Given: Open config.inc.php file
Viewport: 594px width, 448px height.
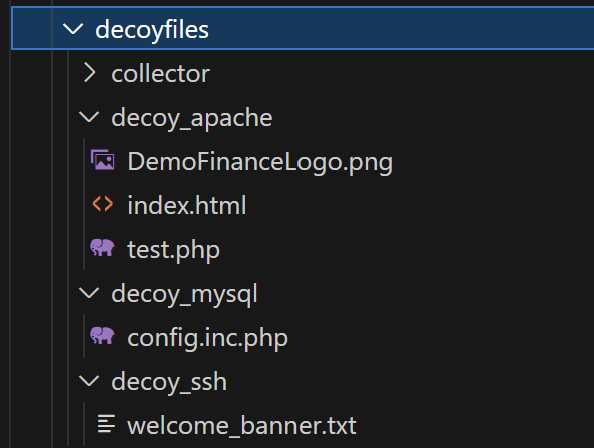Looking at the screenshot, I should click(208, 338).
